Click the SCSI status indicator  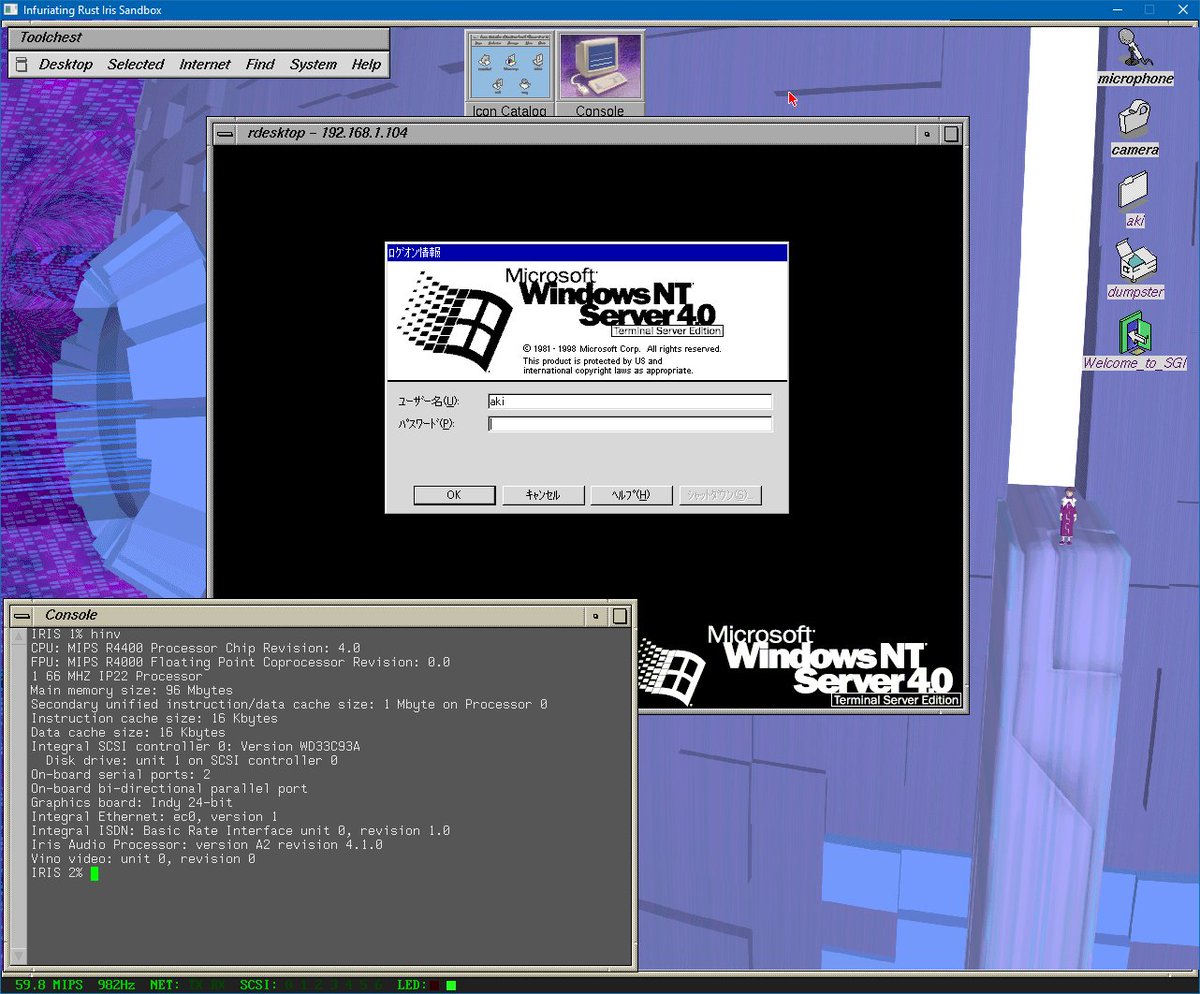312,985
